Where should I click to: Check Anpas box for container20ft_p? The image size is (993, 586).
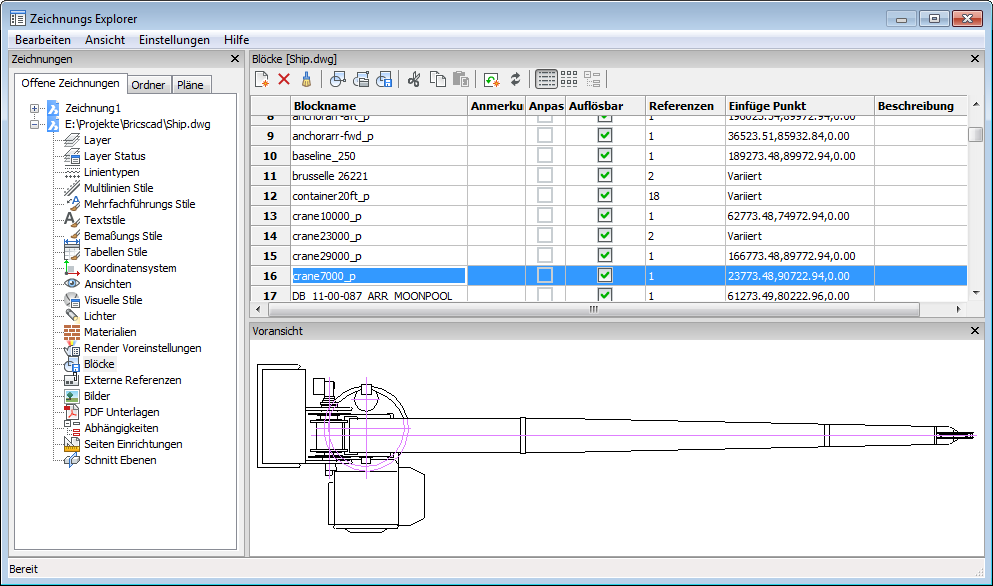[545, 196]
